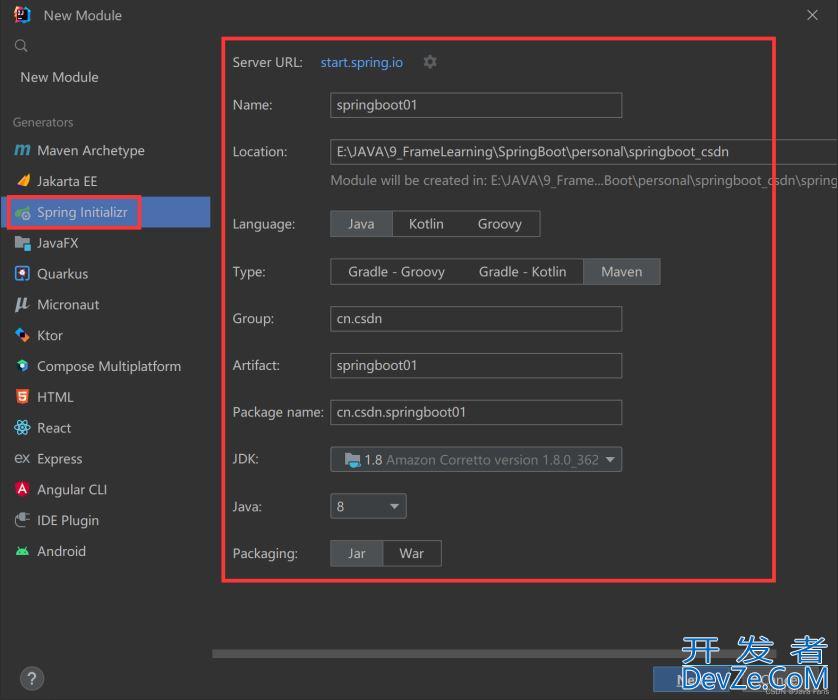Open the JDK dropdown
Screen dimensions: 838x700
point(476,460)
